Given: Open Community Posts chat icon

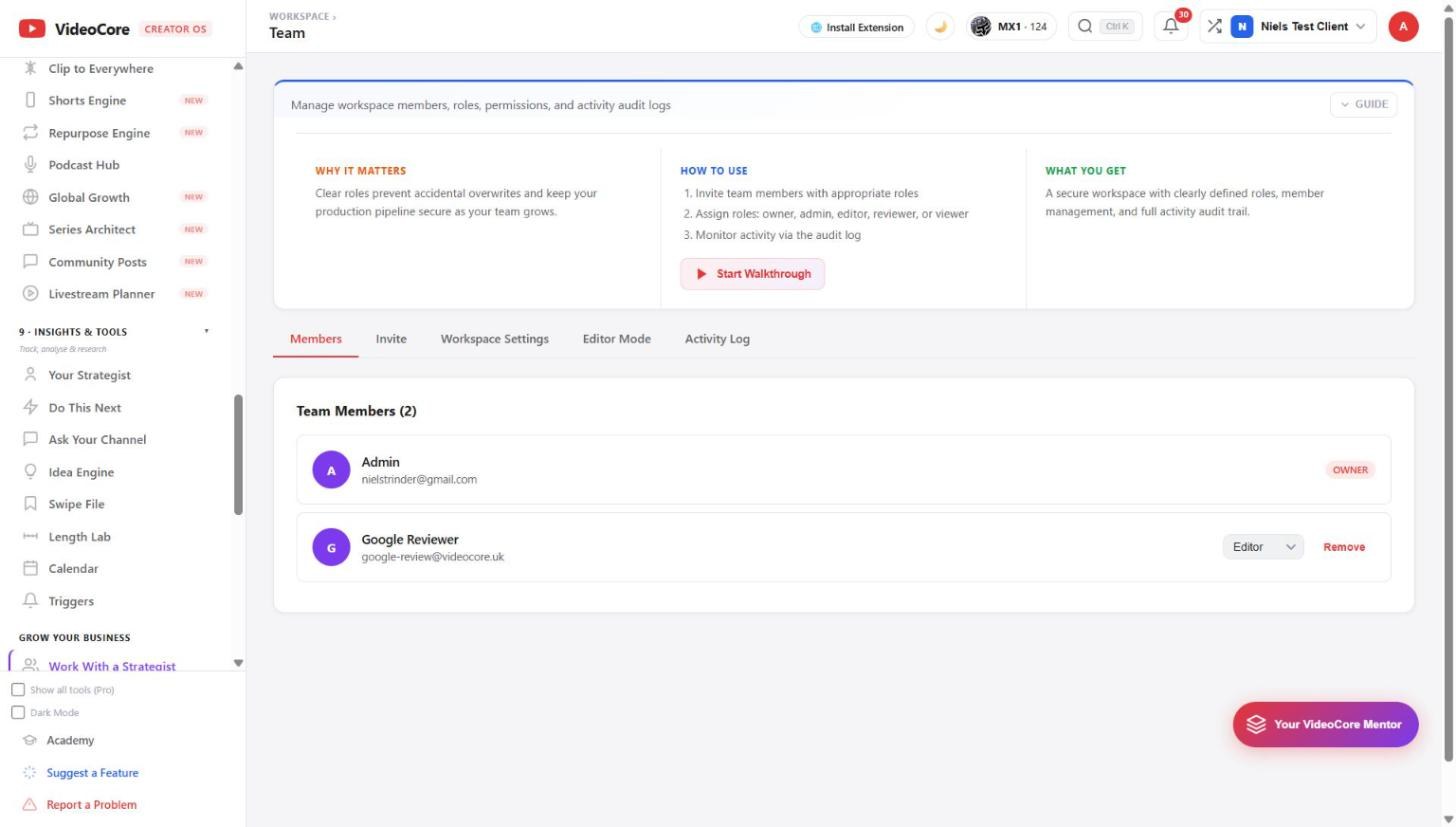Looking at the screenshot, I should click(30, 262).
